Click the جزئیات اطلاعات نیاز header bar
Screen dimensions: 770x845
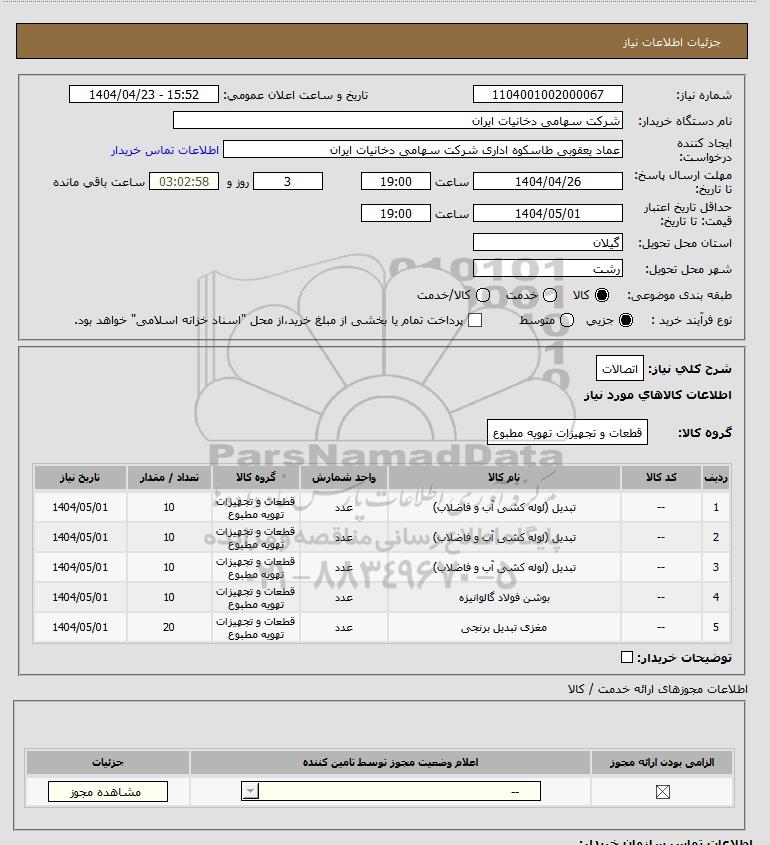[381, 41]
